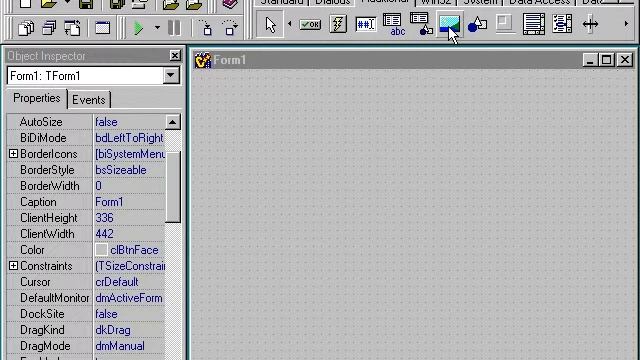
Task: Pick the Image landscape picture component
Action: click(x=449, y=24)
